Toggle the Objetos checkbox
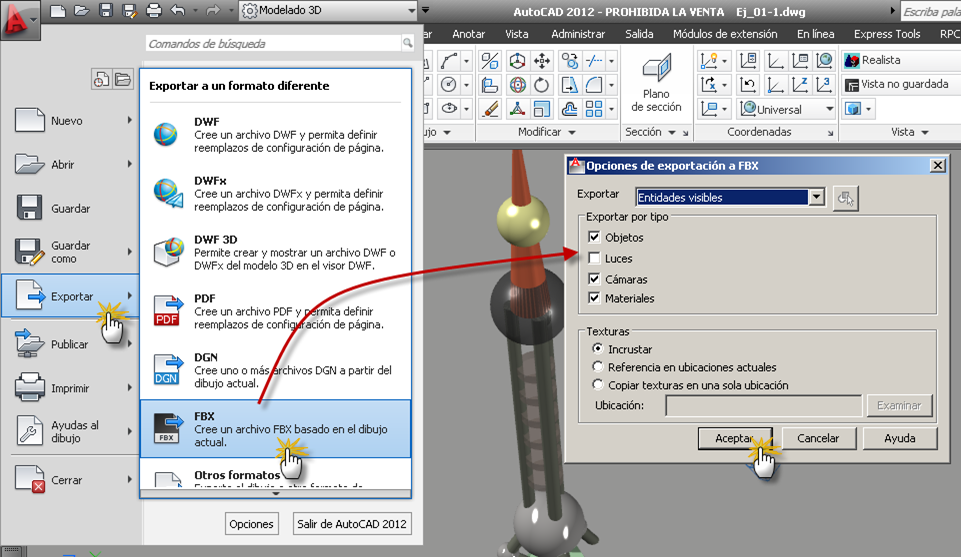This screenshot has width=961, height=557. pyautogui.click(x=594, y=237)
